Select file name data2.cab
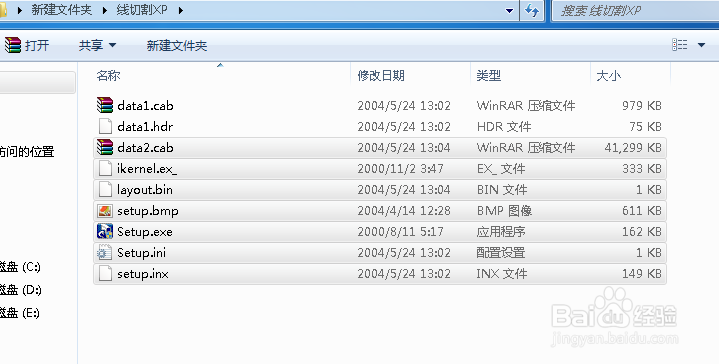Screen dimensions: 719x364 tap(145, 148)
